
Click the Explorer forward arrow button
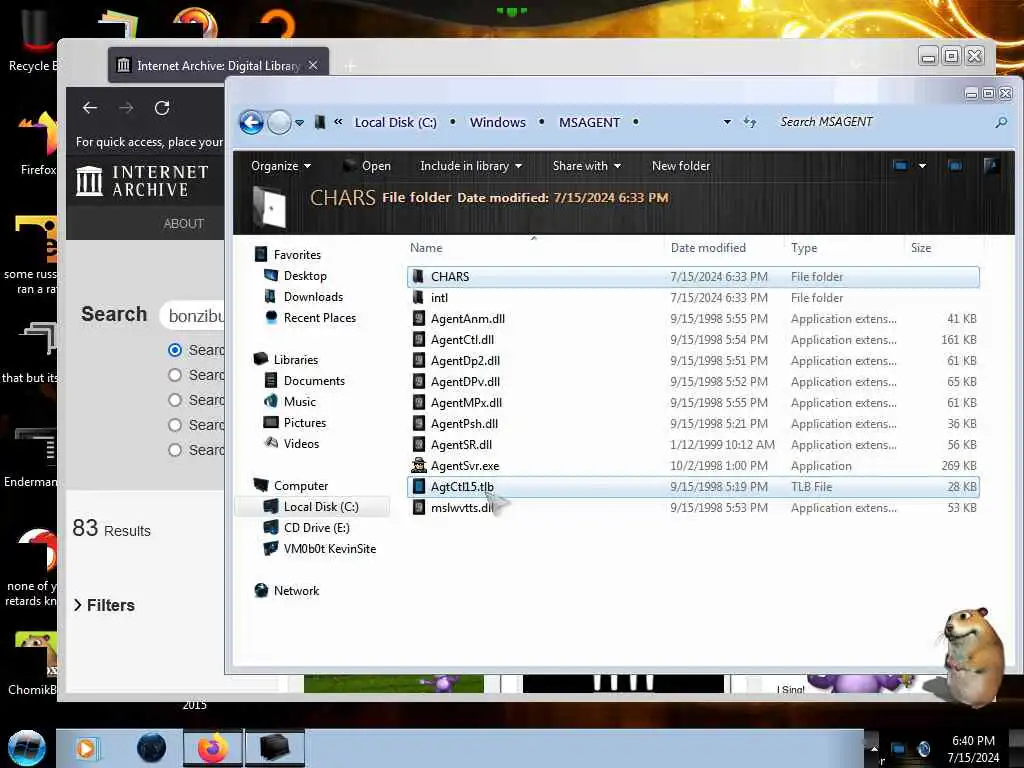click(x=280, y=122)
